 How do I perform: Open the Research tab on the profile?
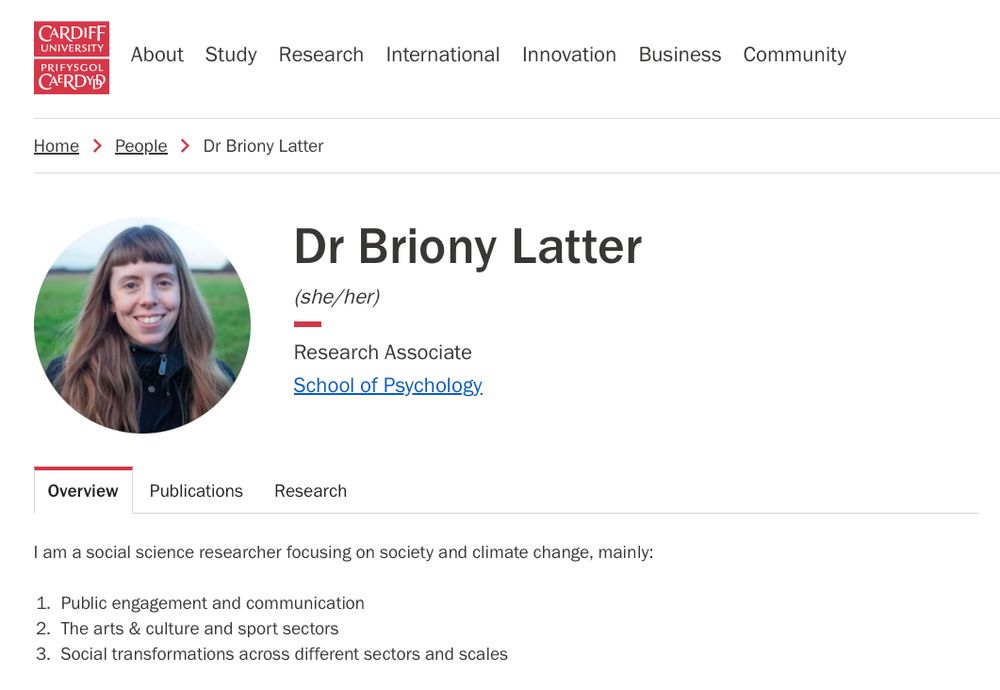(310, 491)
